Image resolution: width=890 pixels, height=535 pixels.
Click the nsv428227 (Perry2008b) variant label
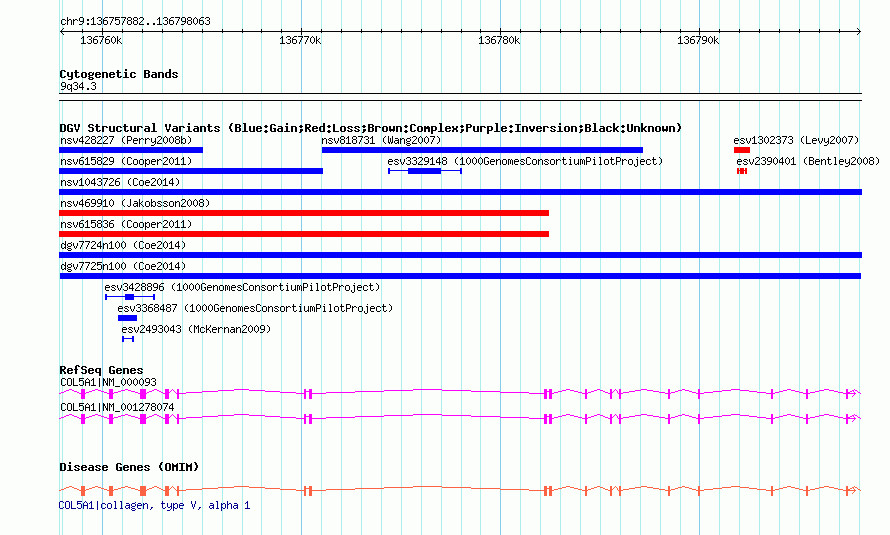[126, 140]
